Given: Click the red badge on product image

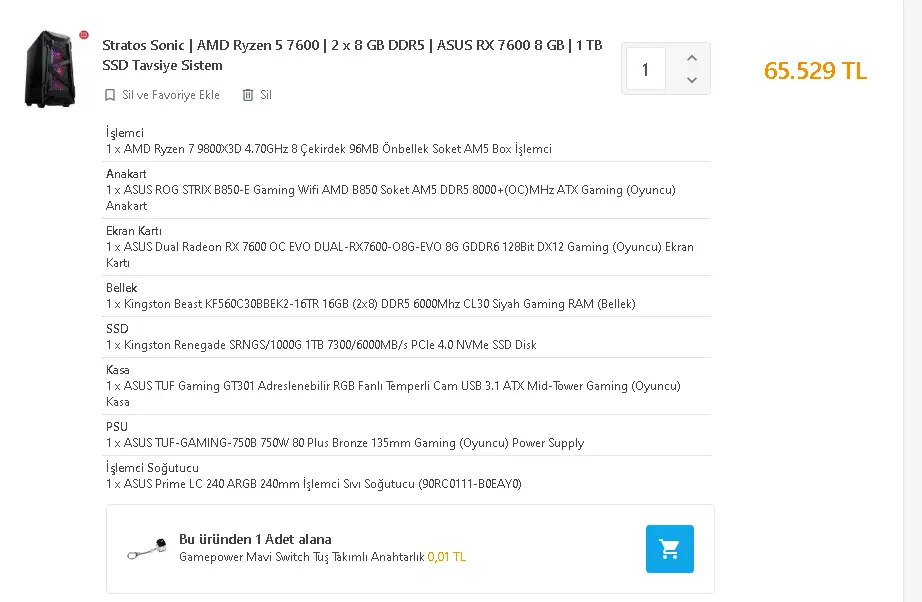Looking at the screenshot, I should click(x=84, y=35).
